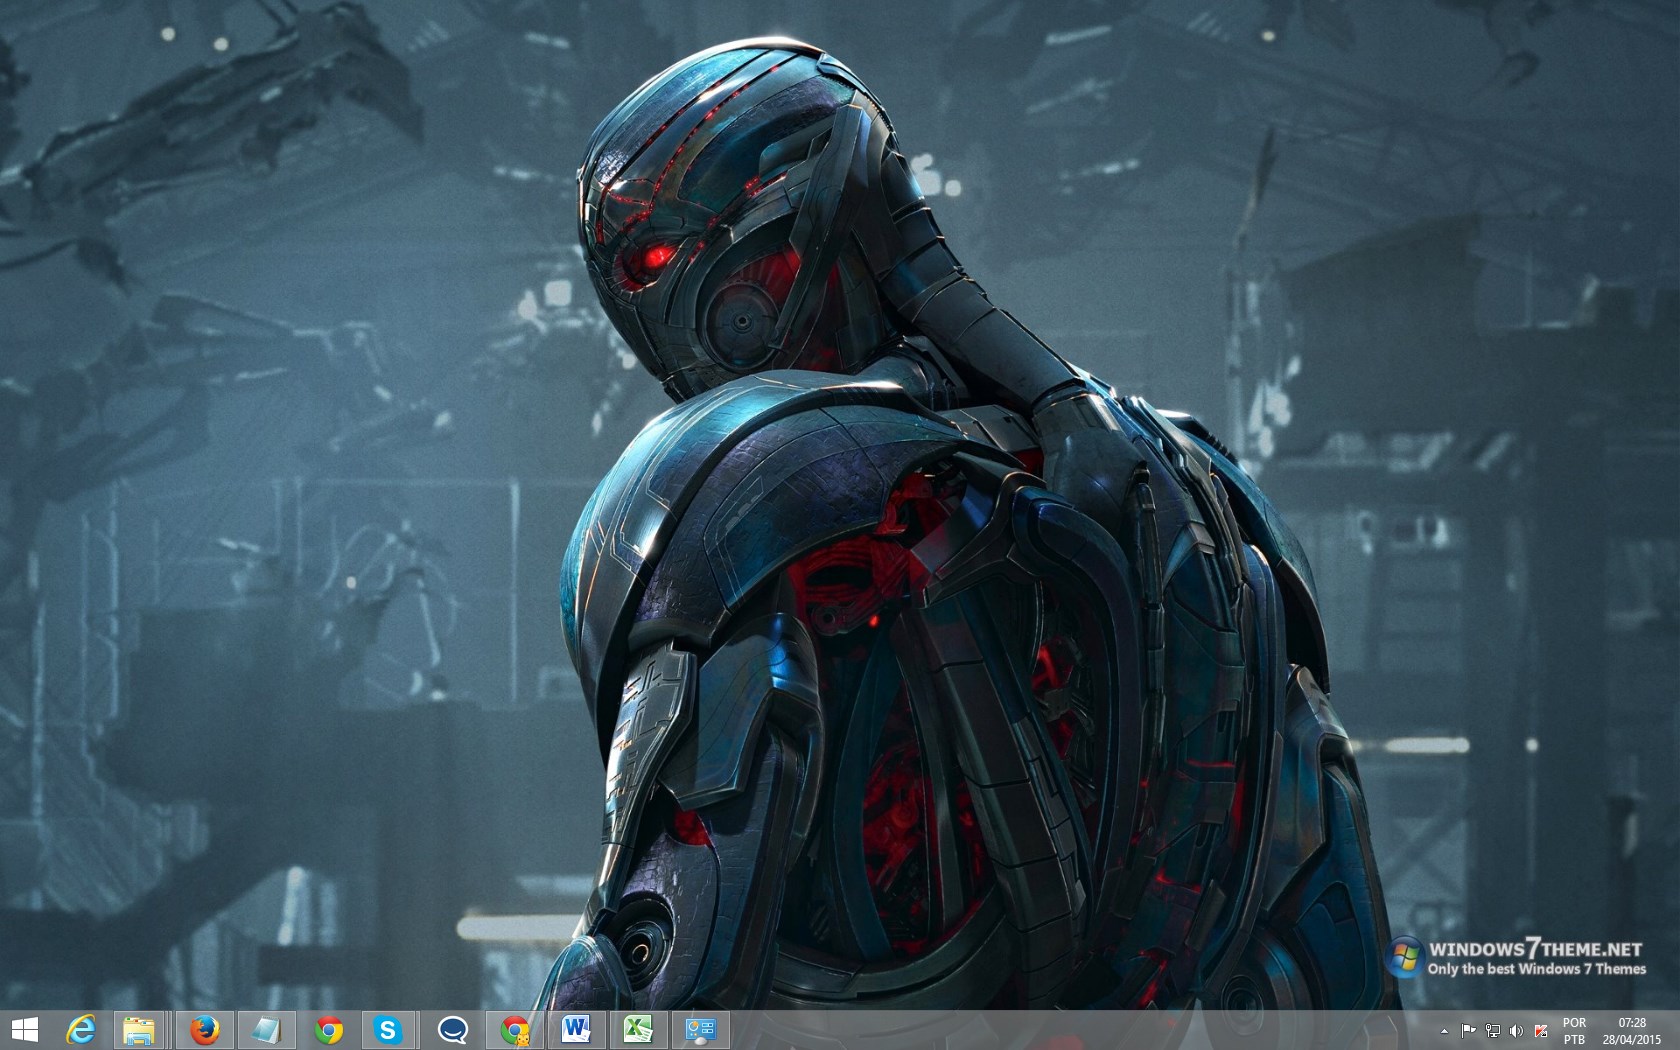Open the chat bubble app icon
1680x1050 pixels.
(x=452, y=1030)
